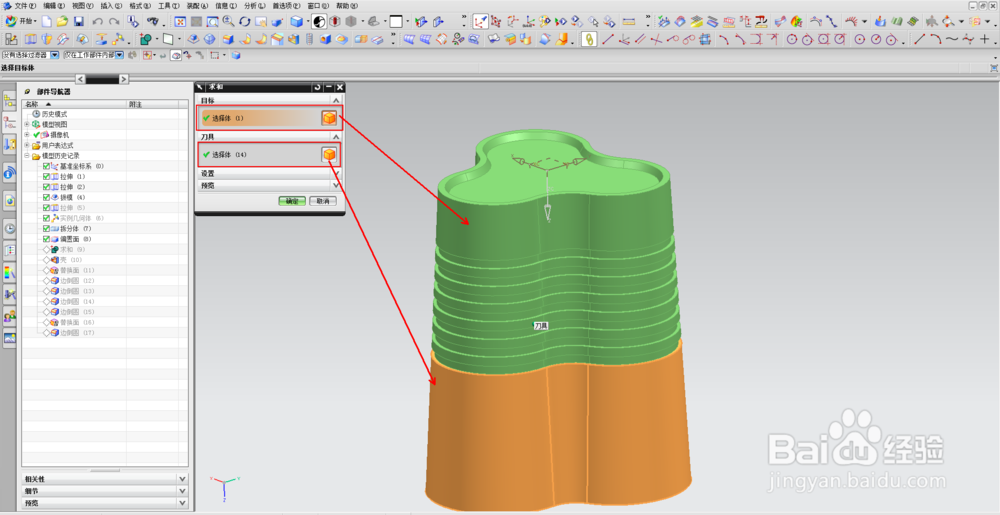Uncheck the 偏置面 (8) feature checkbox
Screen dimensions: 1000x515
tap(47, 239)
